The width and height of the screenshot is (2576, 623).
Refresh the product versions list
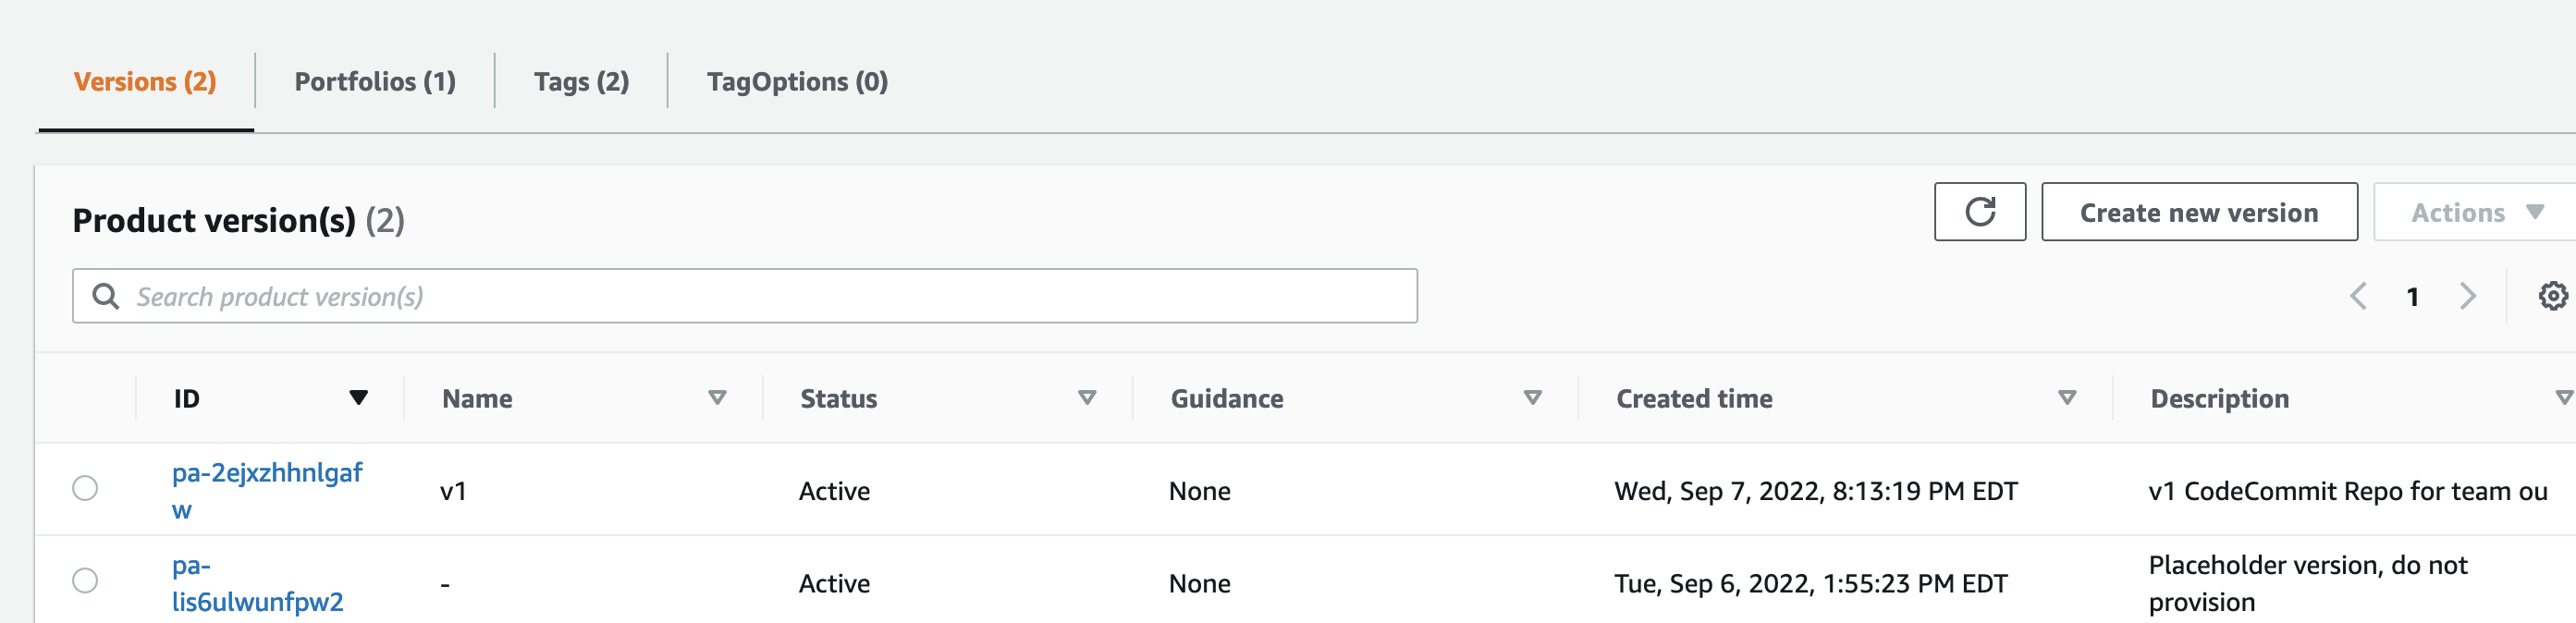pyautogui.click(x=1980, y=212)
